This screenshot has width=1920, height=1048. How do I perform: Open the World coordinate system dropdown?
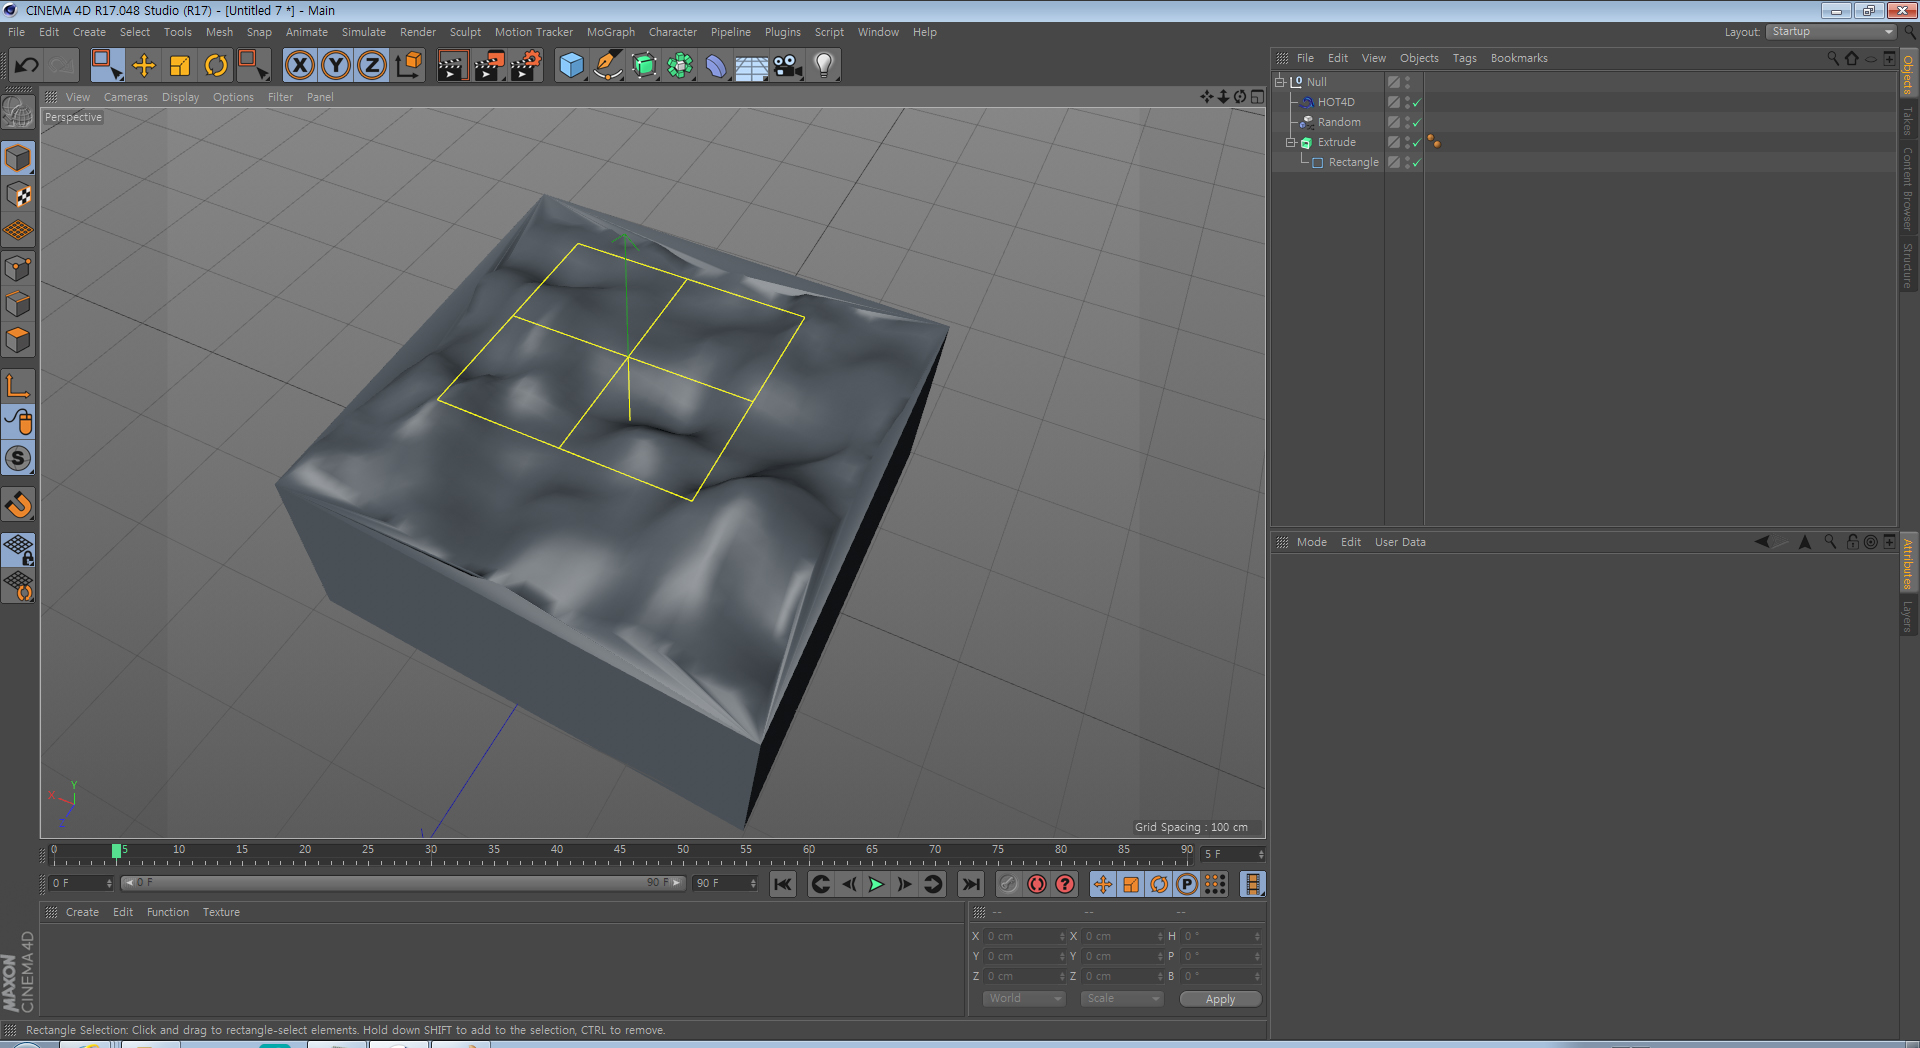(x=1024, y=998)
